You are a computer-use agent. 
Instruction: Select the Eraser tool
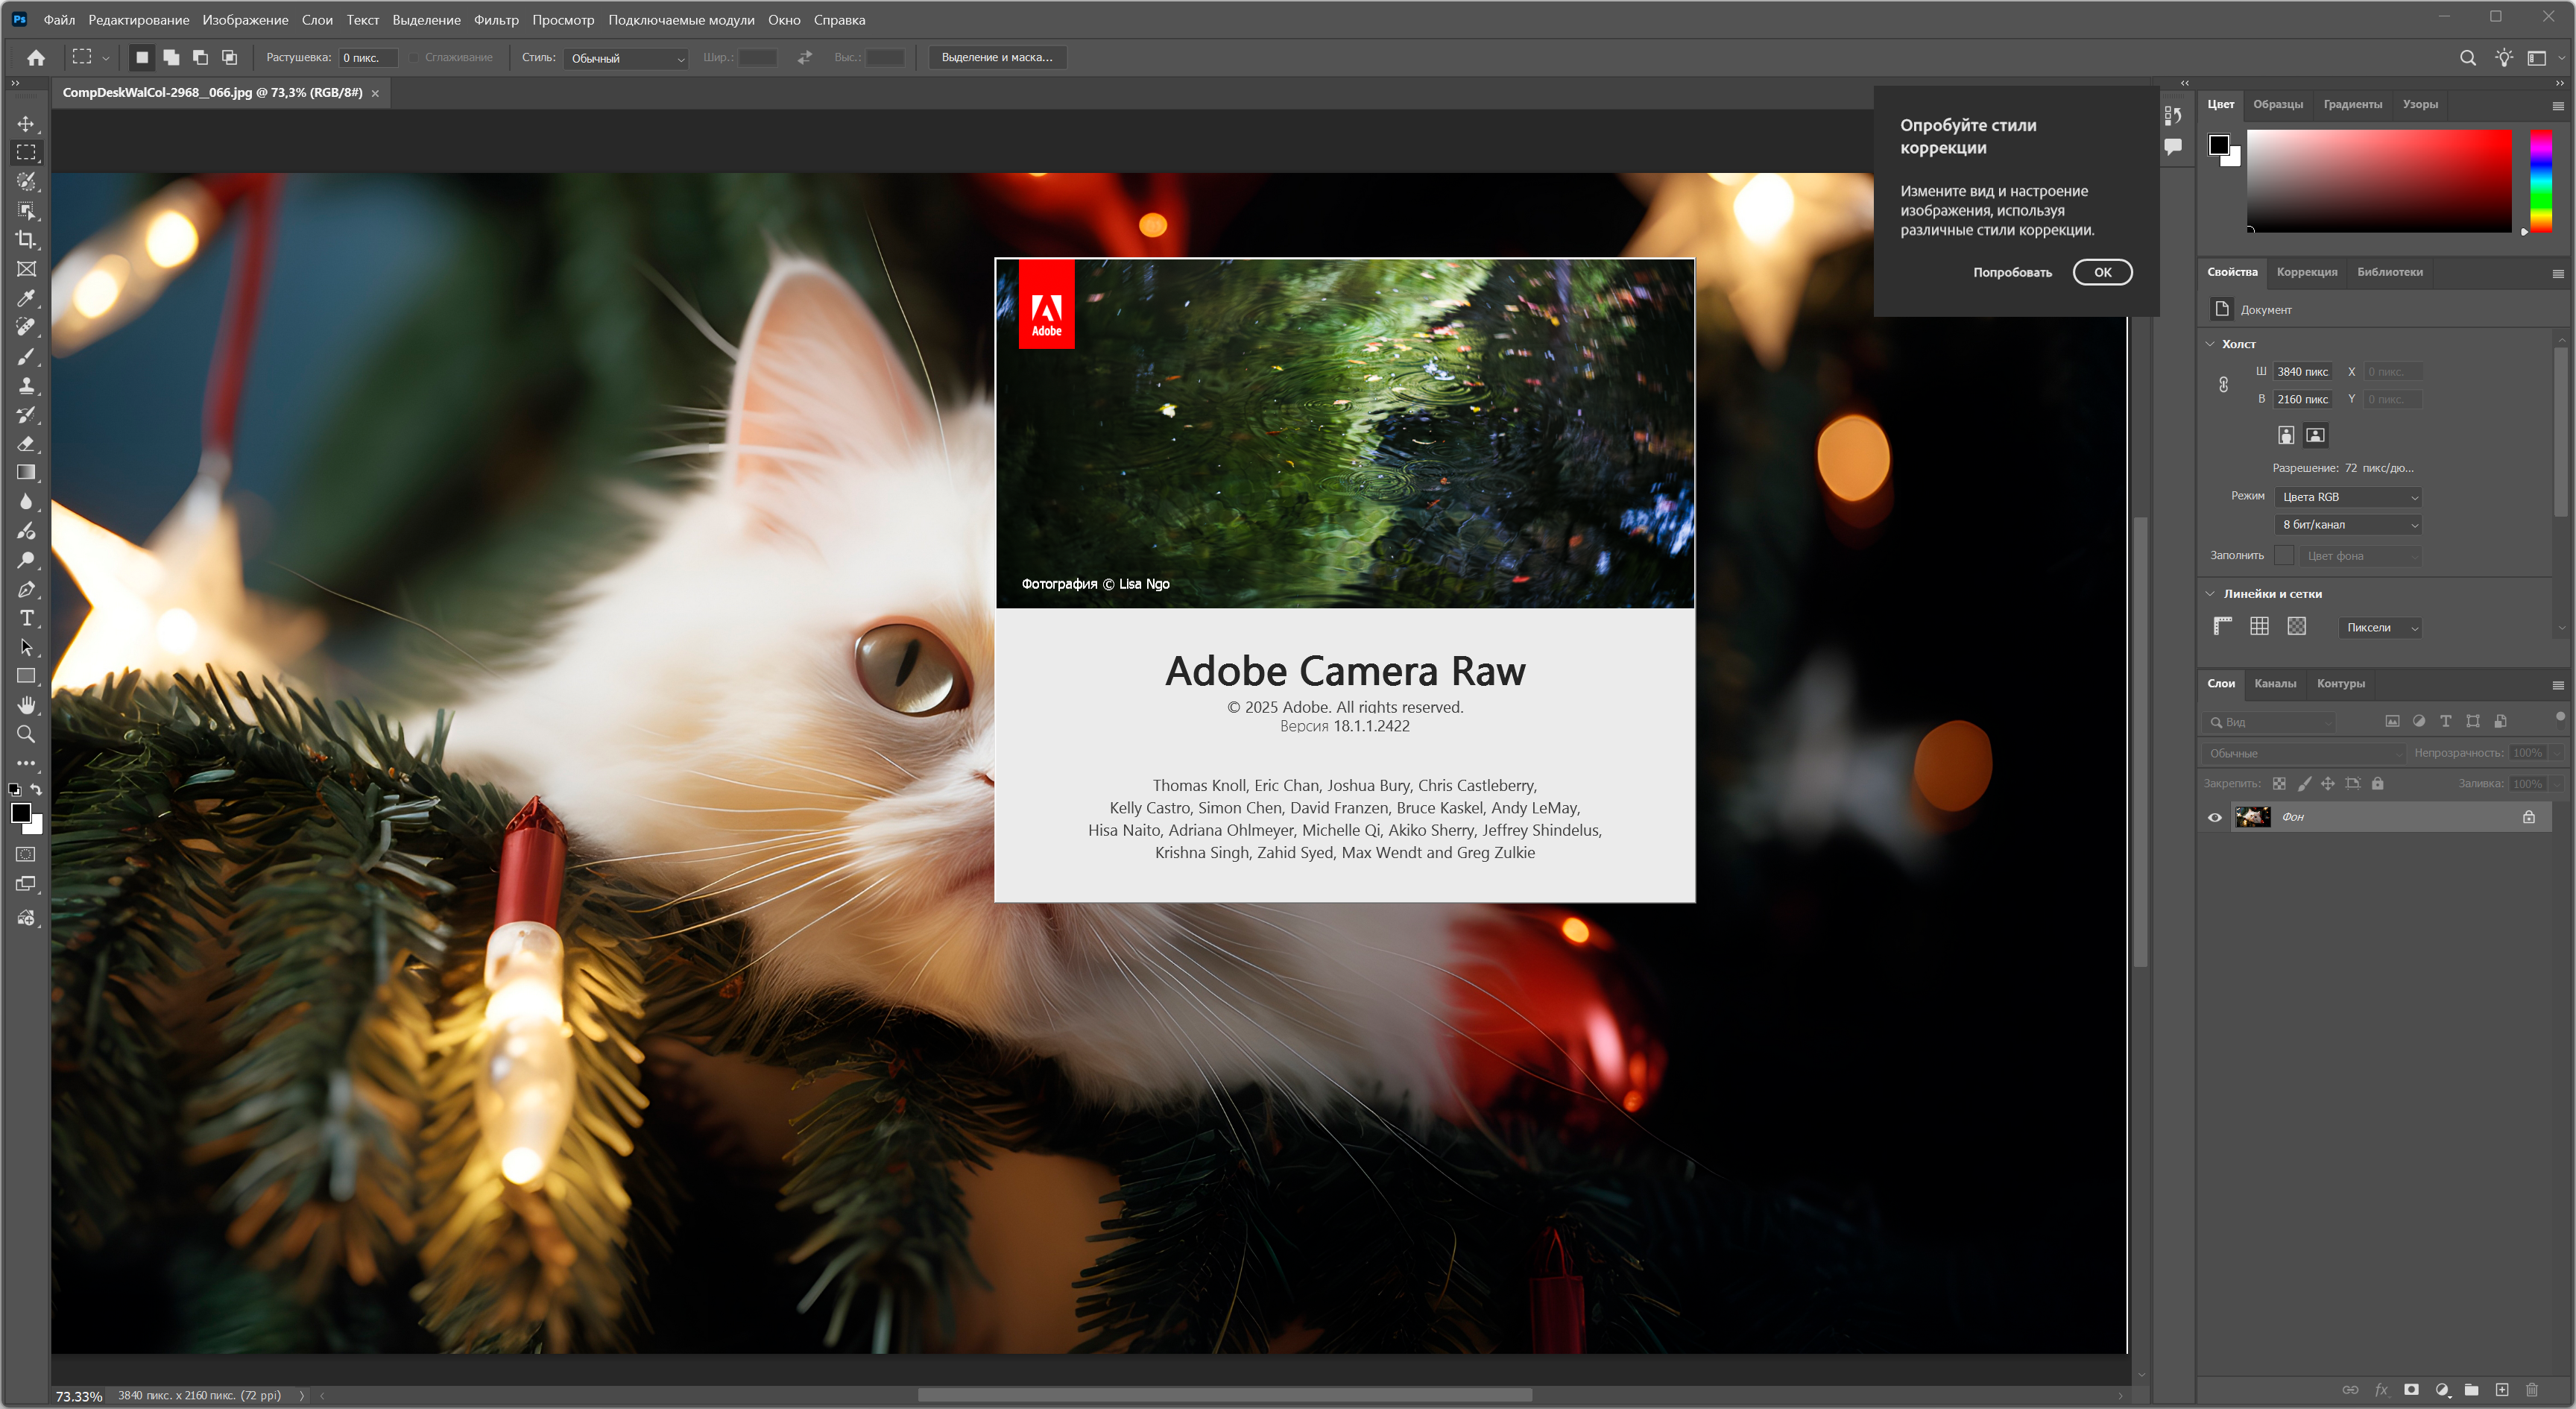pyautogui.click(x=26, y=443)
